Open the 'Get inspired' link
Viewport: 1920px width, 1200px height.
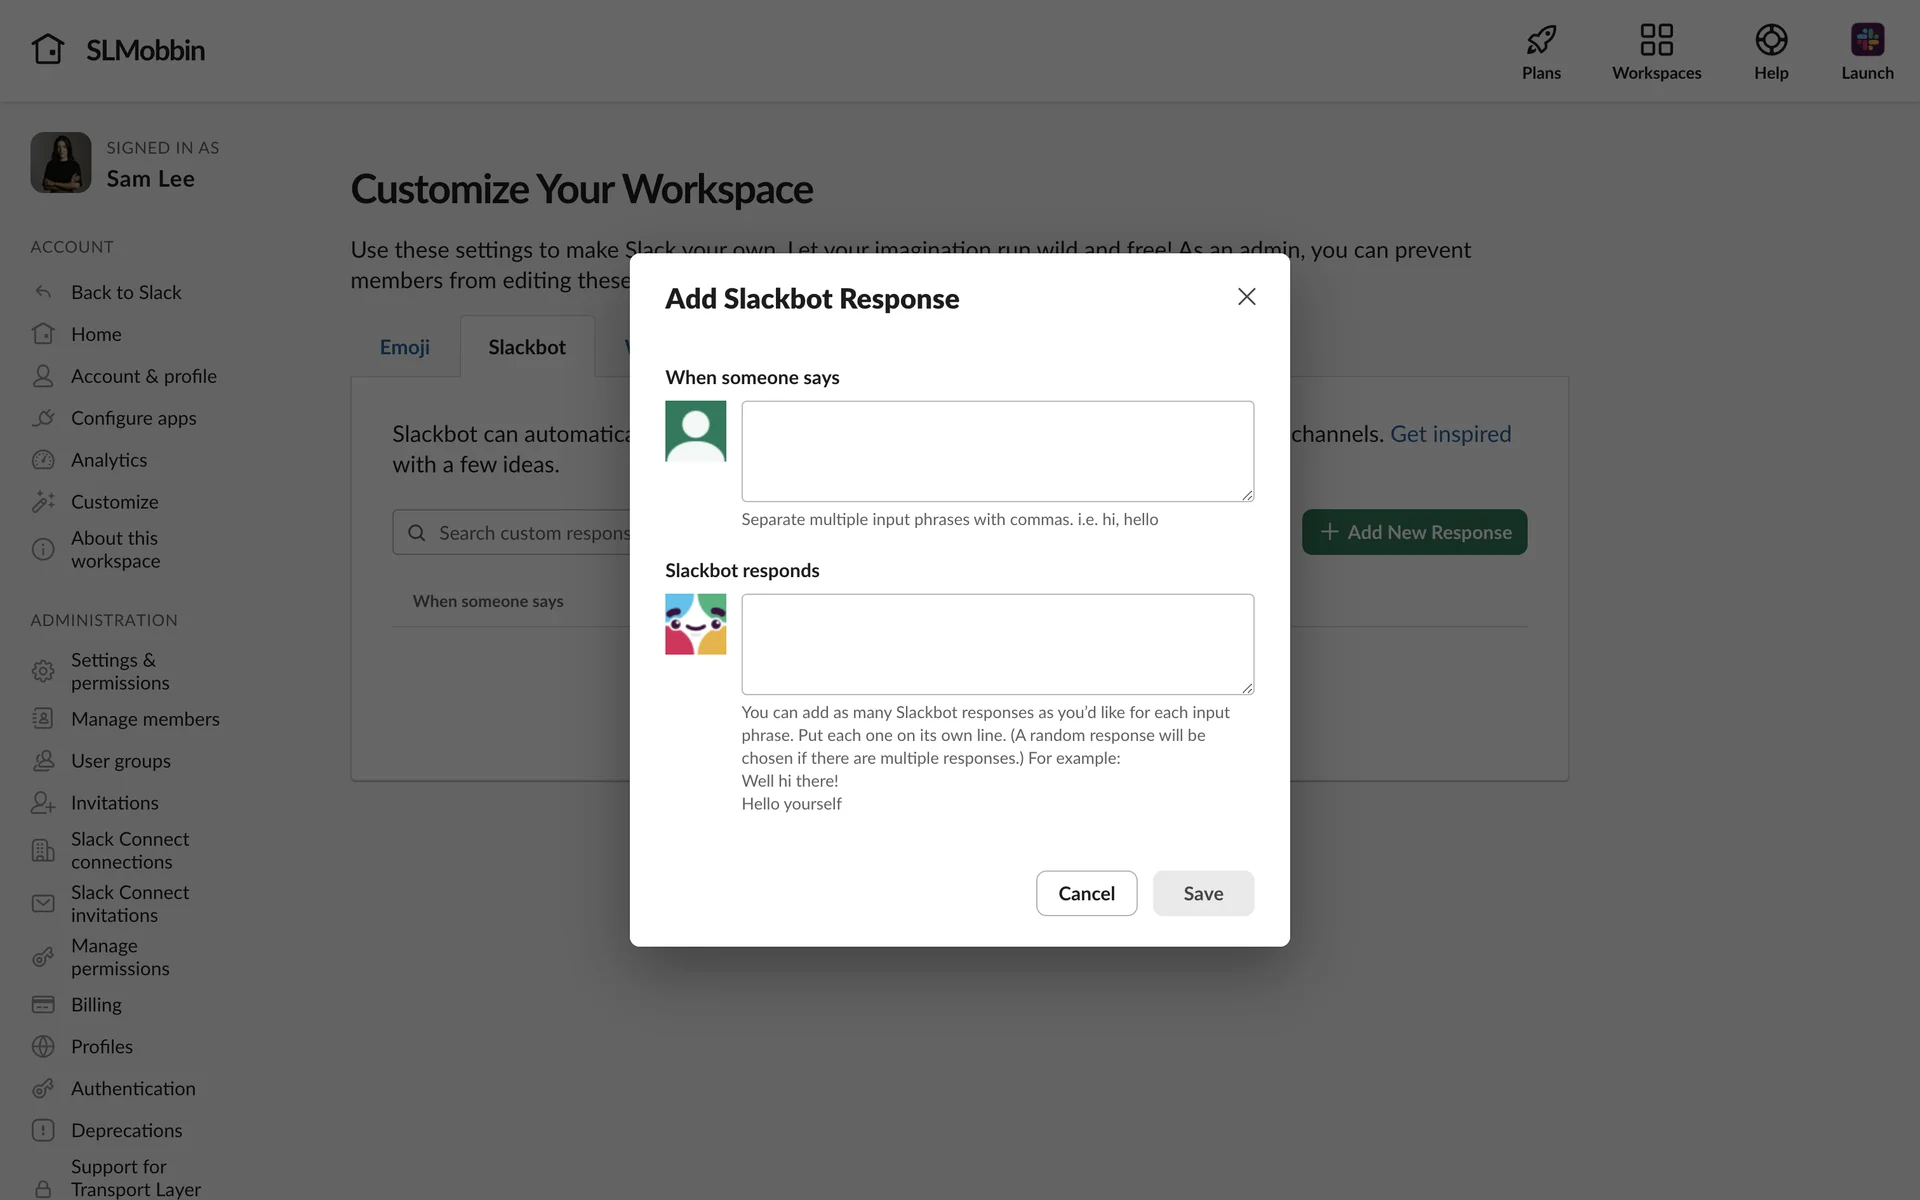coord(1450,434)
